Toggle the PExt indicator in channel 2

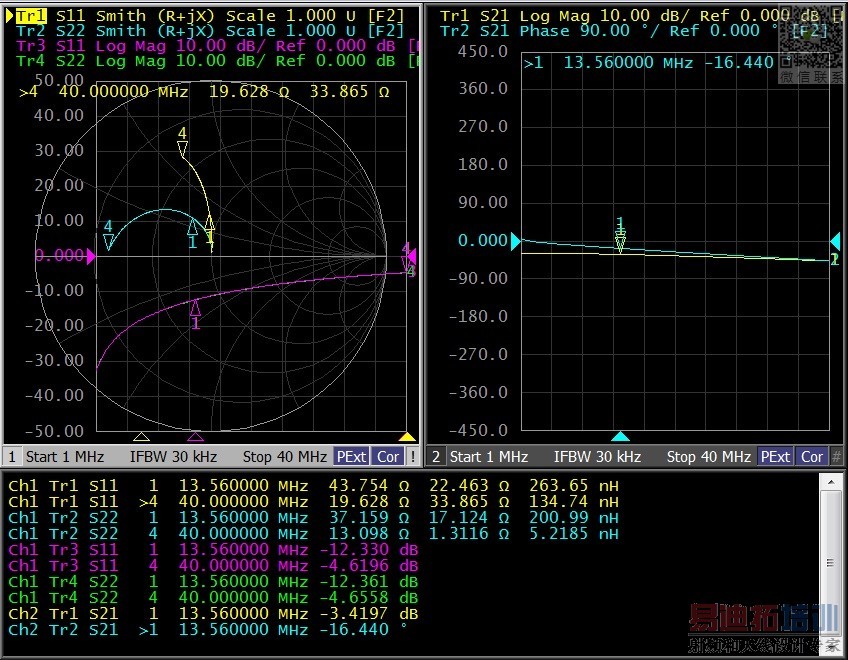pyautogui.click(x=775, y=456)
